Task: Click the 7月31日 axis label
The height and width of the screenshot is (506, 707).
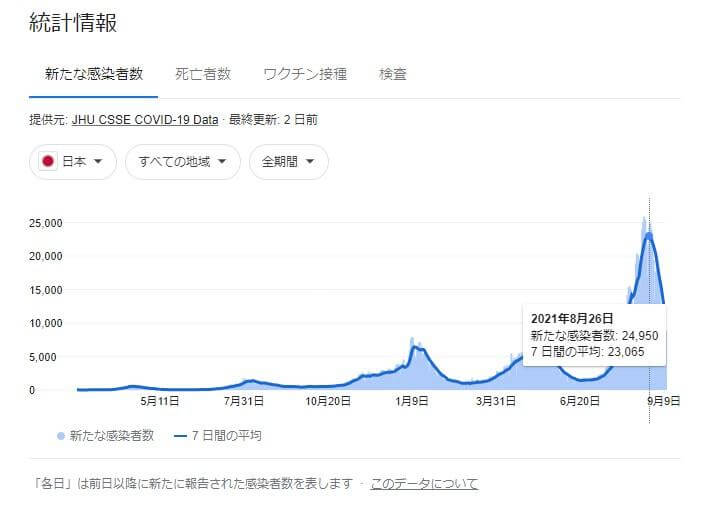Action: pos(244,401)
